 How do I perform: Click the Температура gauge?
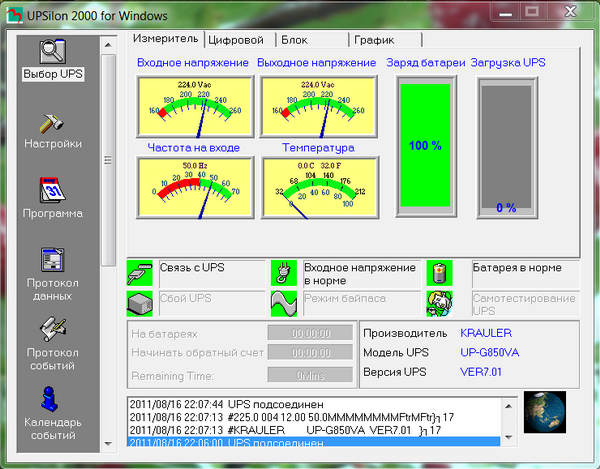320,187
